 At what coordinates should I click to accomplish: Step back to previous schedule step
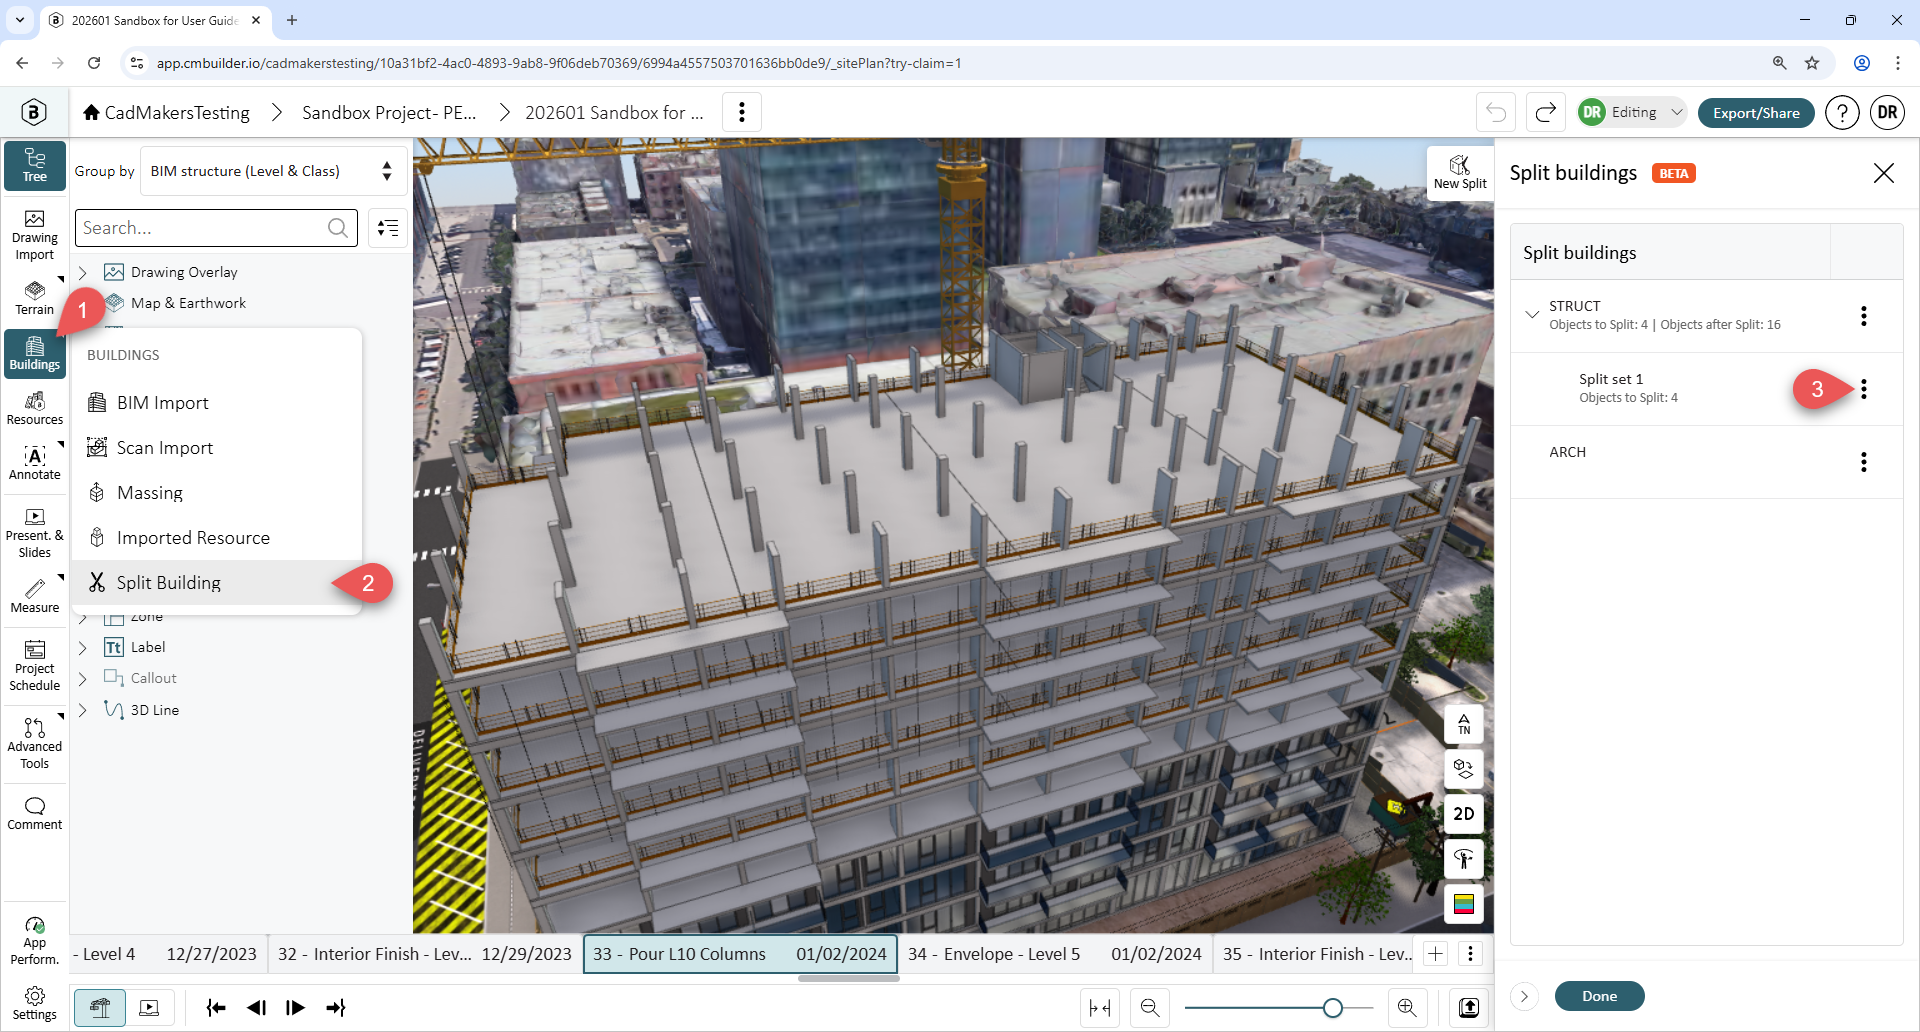(256, 1008)
